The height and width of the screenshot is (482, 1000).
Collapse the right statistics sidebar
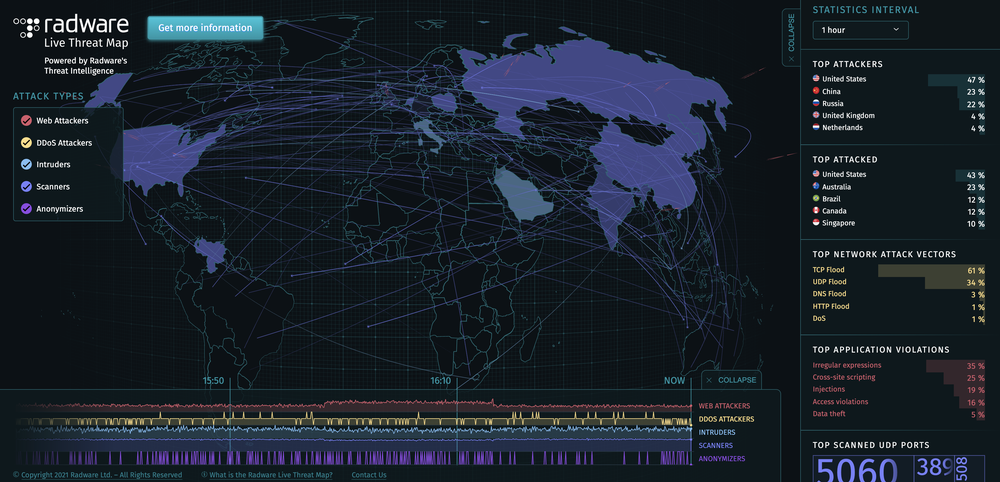point(791,38)
